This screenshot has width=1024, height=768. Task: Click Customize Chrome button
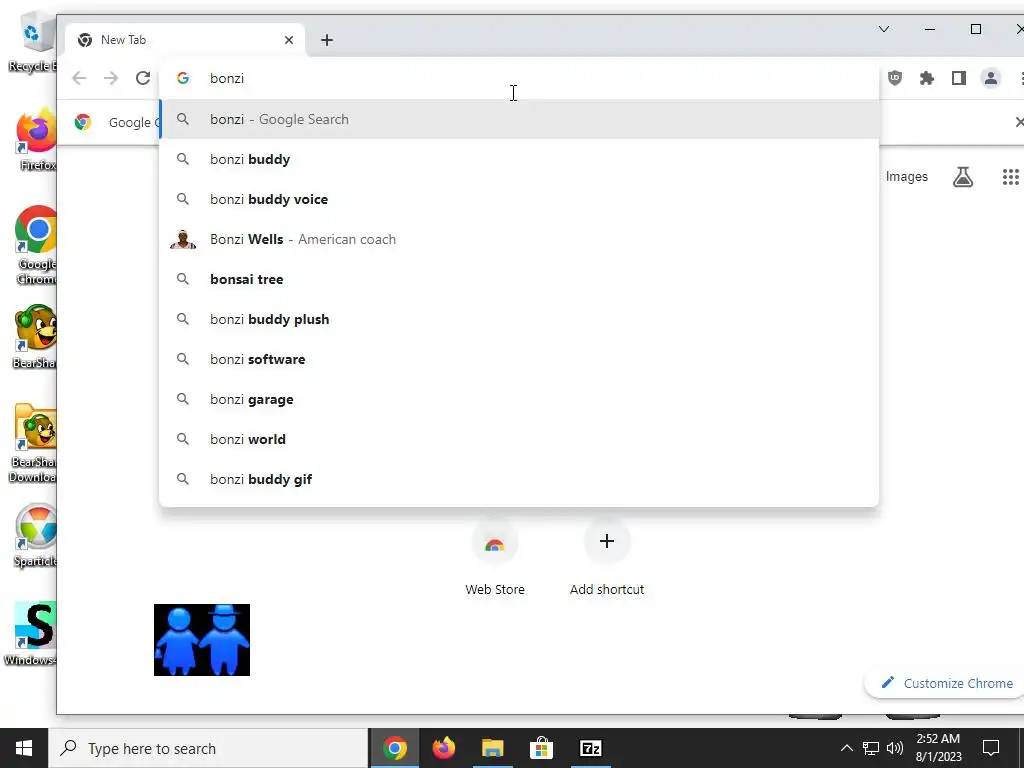tap(946, 683)
